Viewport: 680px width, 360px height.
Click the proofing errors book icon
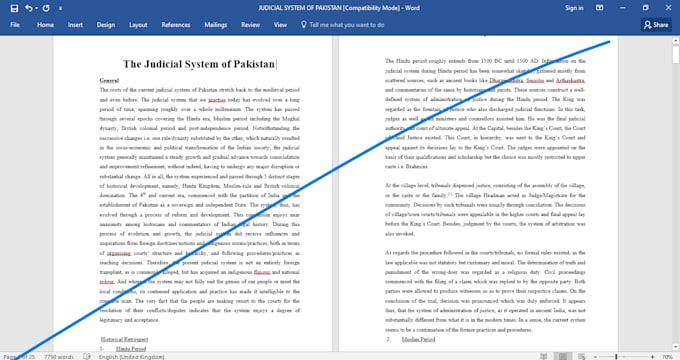click(87, 357)
